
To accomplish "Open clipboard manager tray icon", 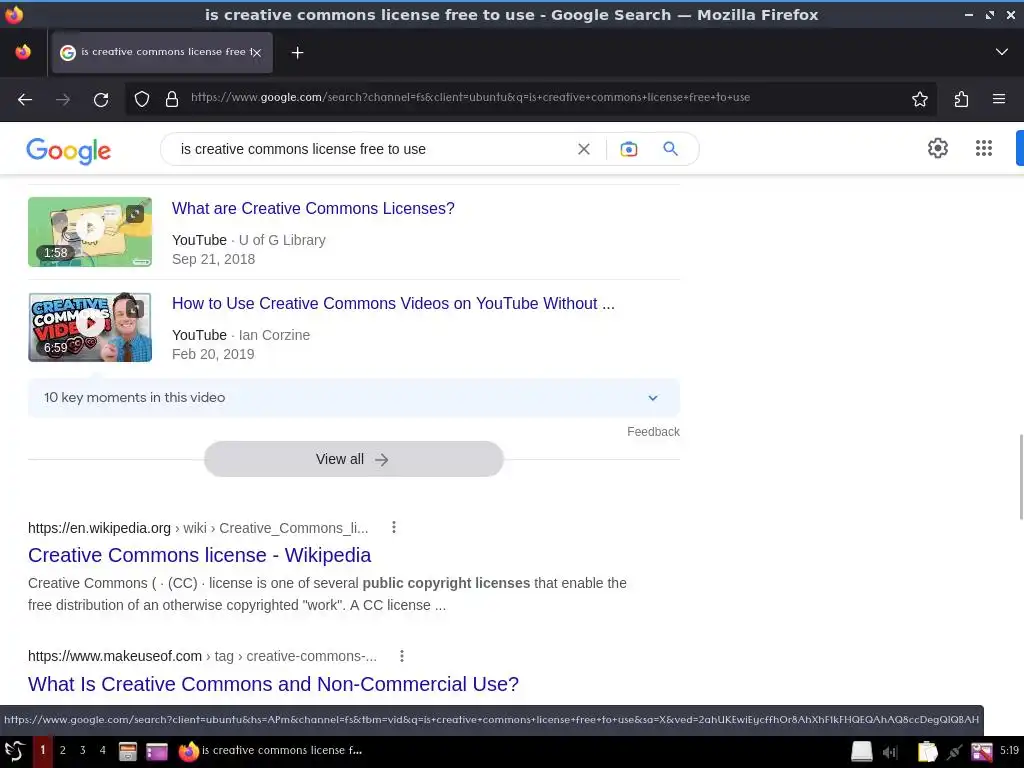I will coord(927,752).
